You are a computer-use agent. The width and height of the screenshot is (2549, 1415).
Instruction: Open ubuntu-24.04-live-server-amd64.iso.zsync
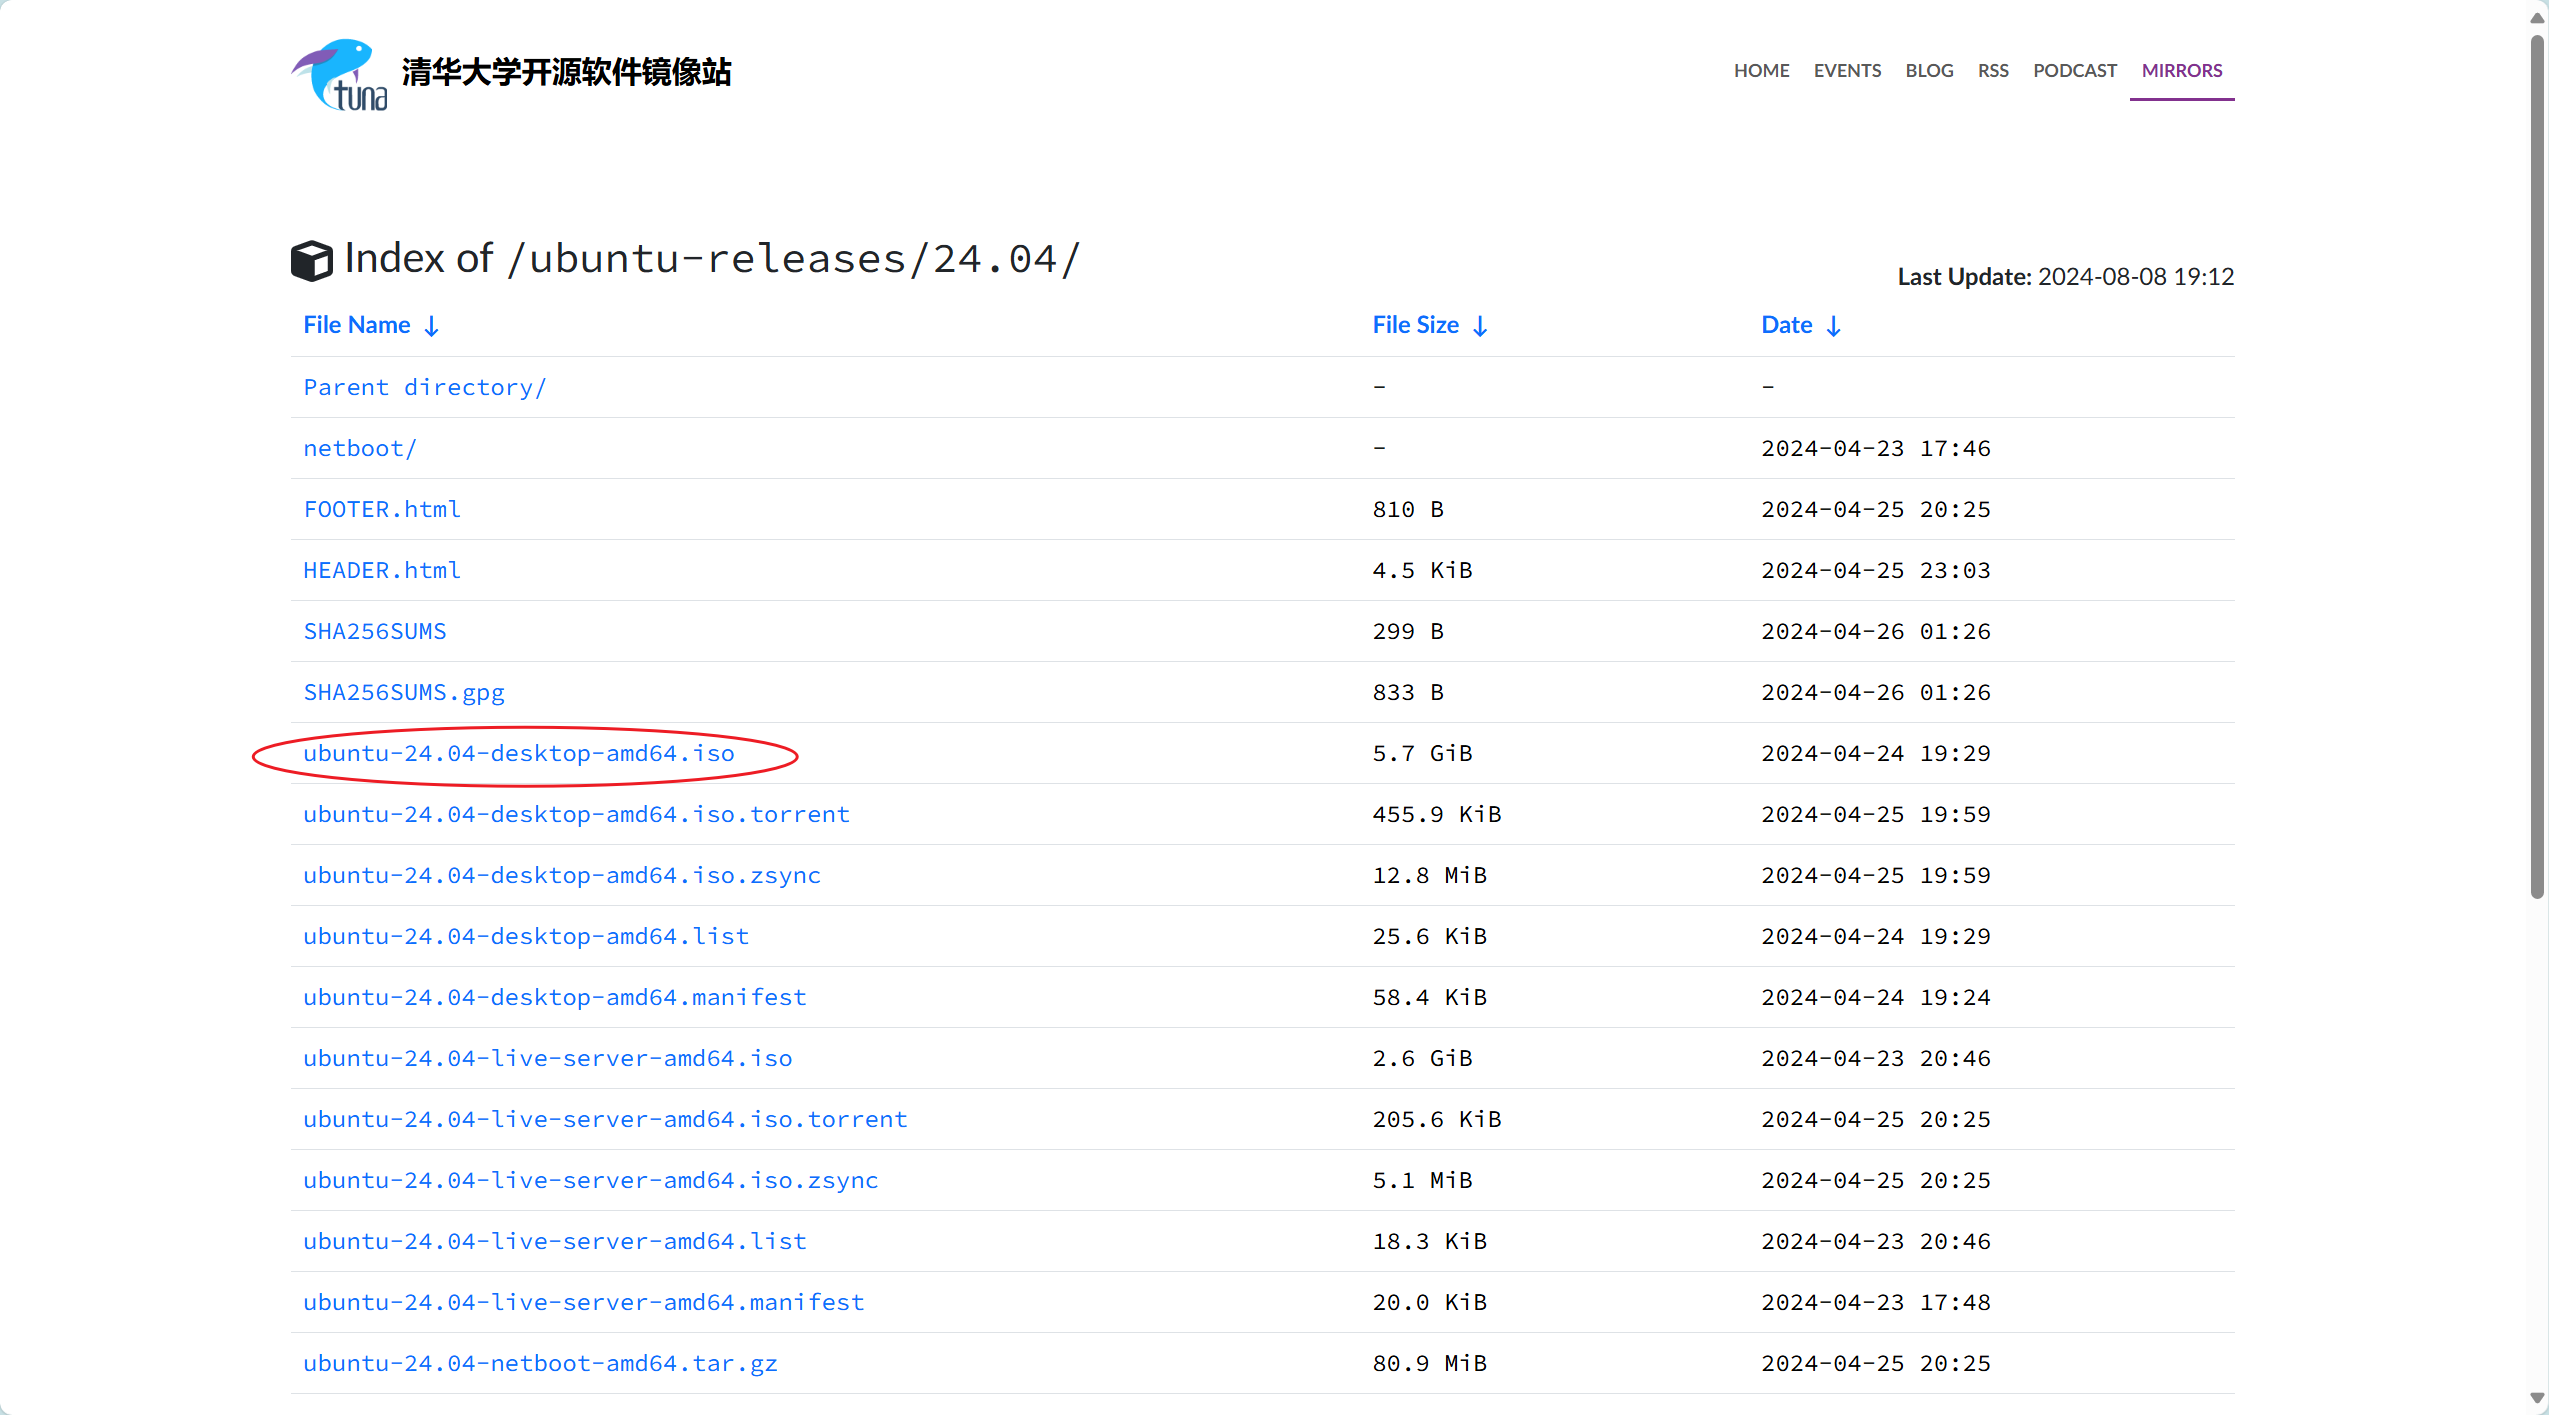[x=591, y=1180]
